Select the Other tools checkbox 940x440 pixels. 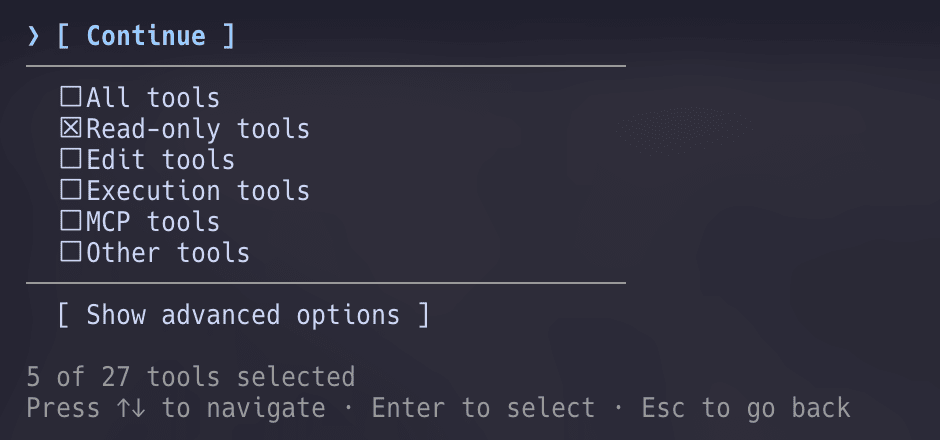coord(71,253)
